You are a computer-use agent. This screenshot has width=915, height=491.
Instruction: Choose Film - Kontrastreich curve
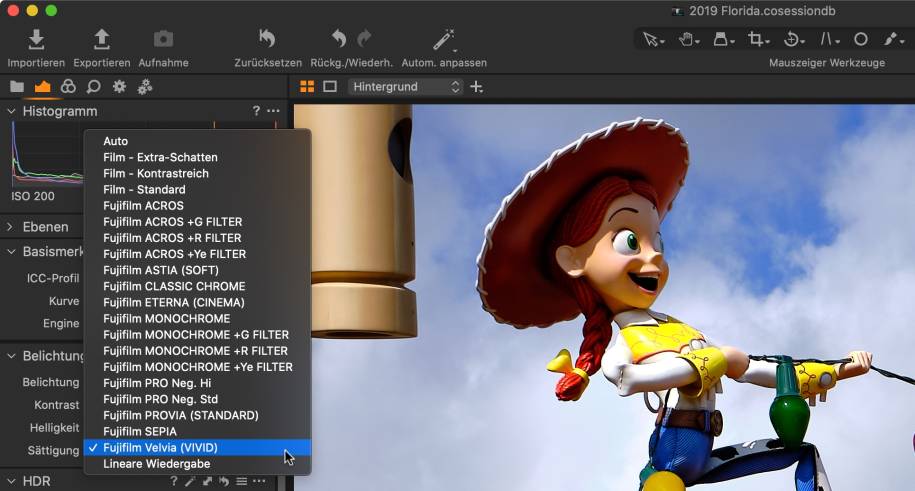[x=197, y=173]
